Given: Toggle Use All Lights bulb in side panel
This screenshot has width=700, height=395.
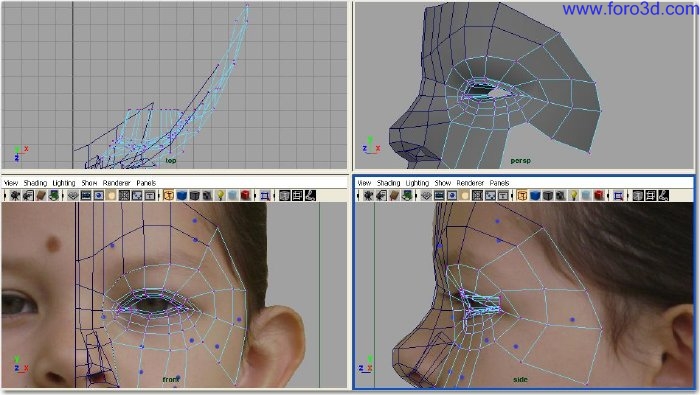Looking at the screenshot, I should 573,195.
